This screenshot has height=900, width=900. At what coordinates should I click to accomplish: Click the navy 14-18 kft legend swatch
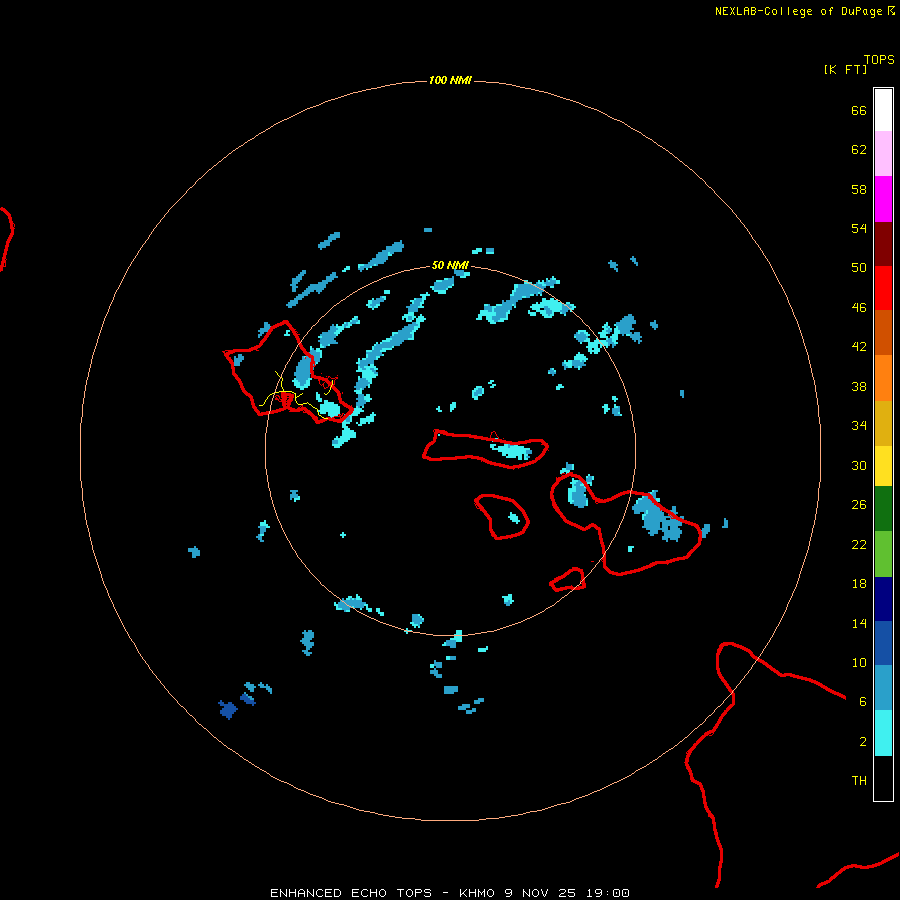(883, 599)
